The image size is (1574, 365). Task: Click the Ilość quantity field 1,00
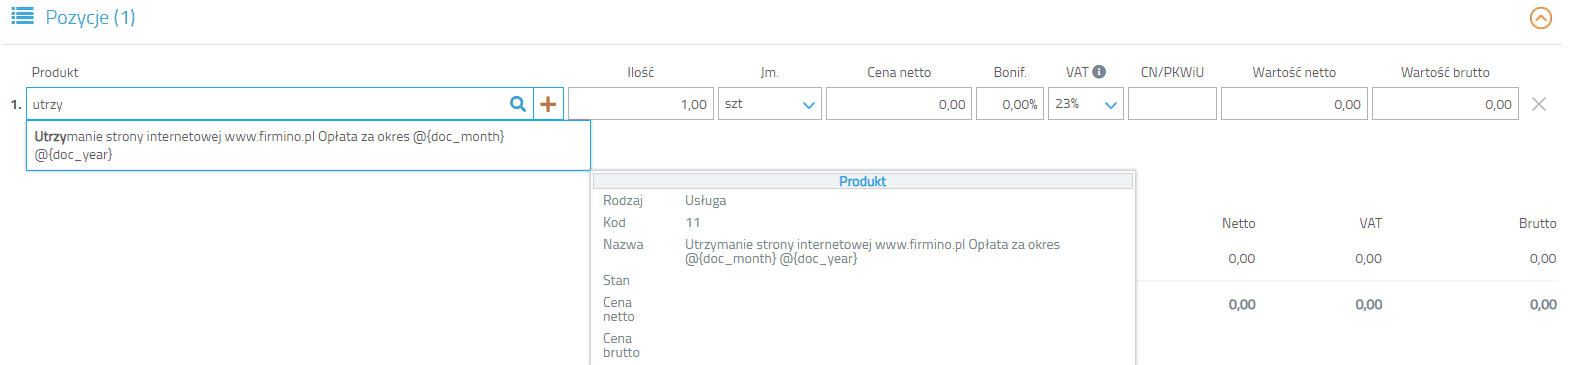point(641,104)
